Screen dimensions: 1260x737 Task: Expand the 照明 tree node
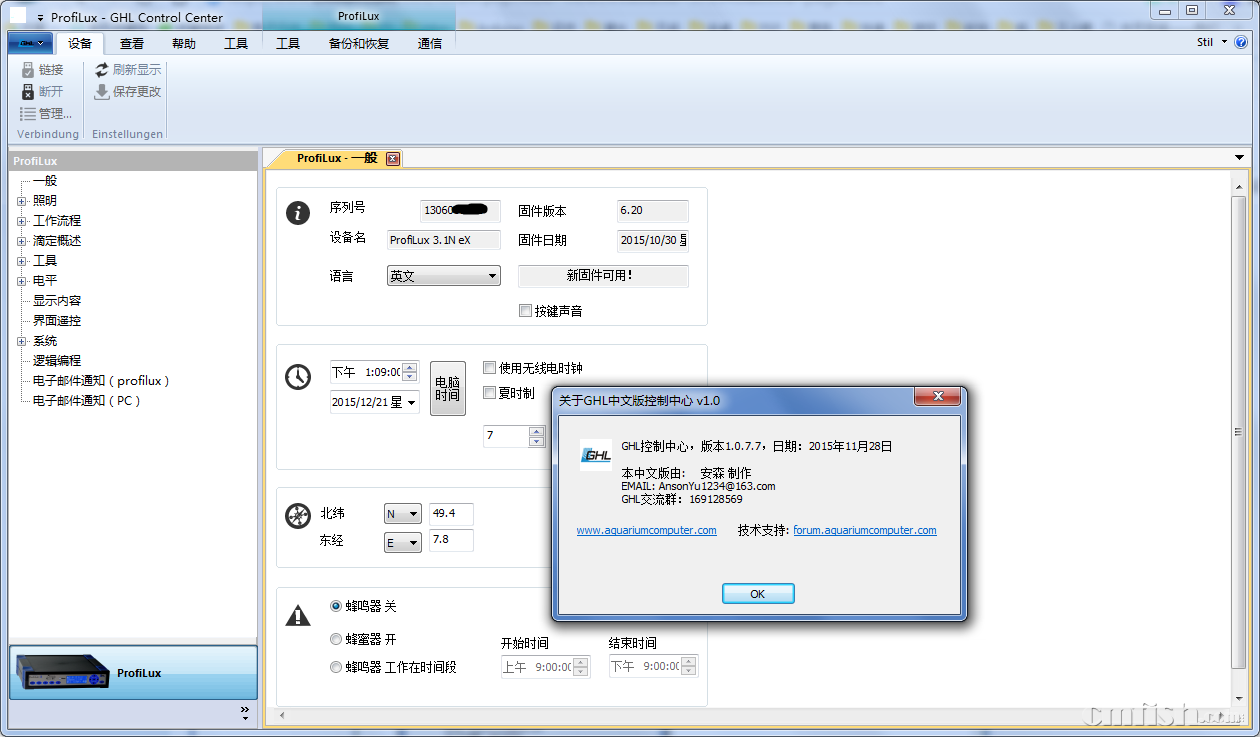click(21, 201)
